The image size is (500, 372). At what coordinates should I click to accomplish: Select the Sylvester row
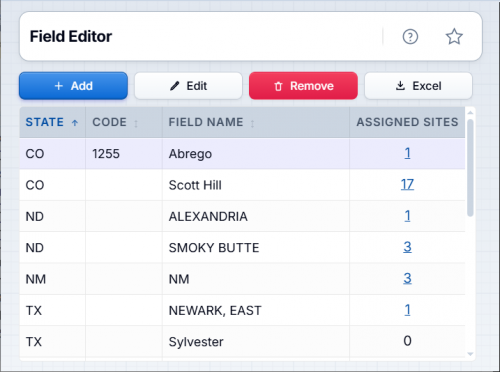pyautogui.click(x=242, y=342)
